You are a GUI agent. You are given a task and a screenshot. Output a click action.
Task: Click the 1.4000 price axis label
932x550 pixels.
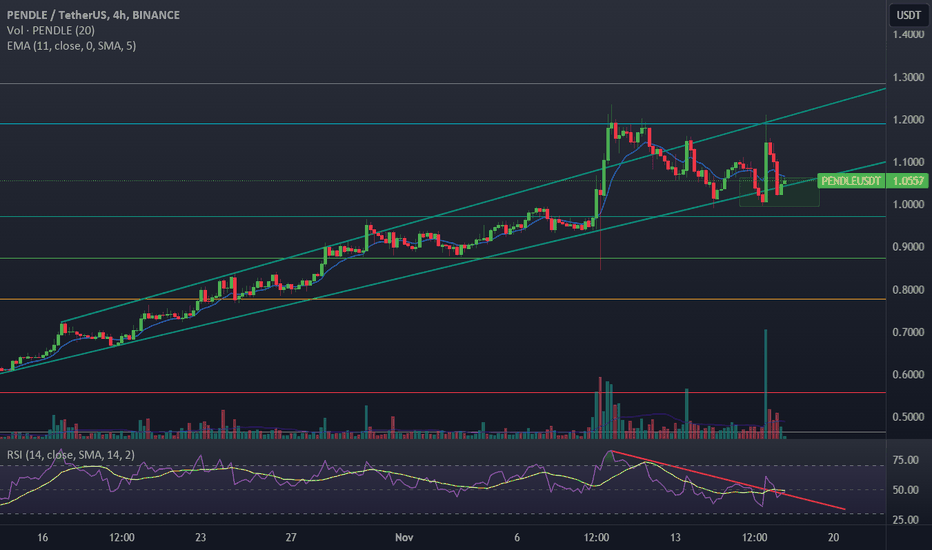point(908,34)
